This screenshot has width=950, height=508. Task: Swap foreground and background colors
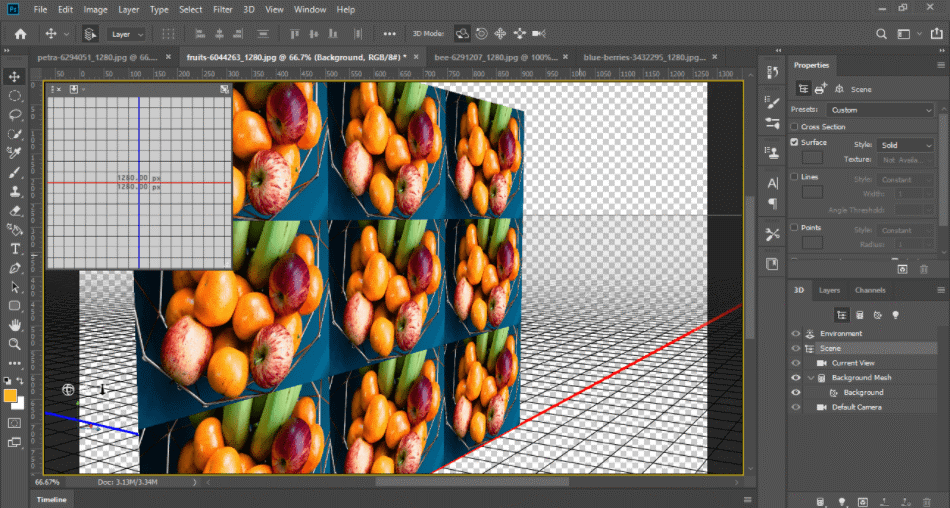click(x=20, y=381)
